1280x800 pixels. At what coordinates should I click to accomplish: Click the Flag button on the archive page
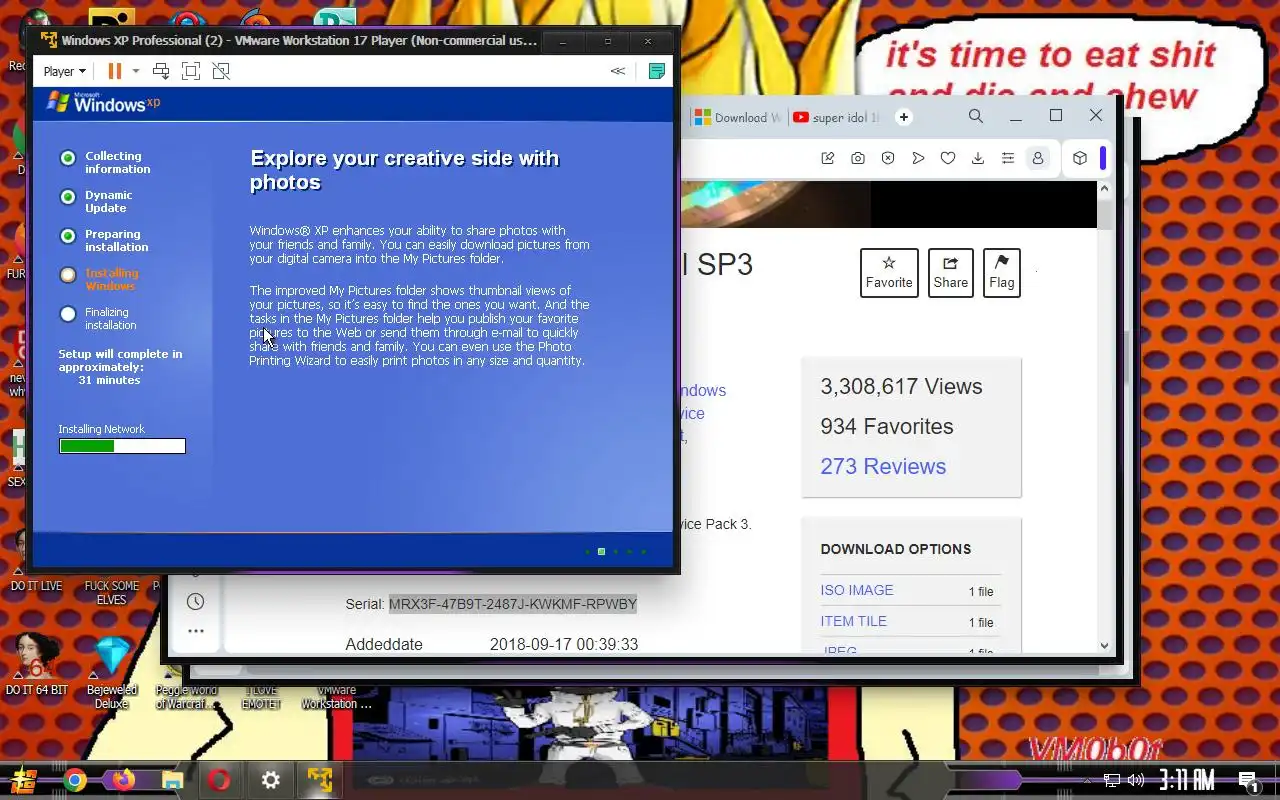(1001, 272)
